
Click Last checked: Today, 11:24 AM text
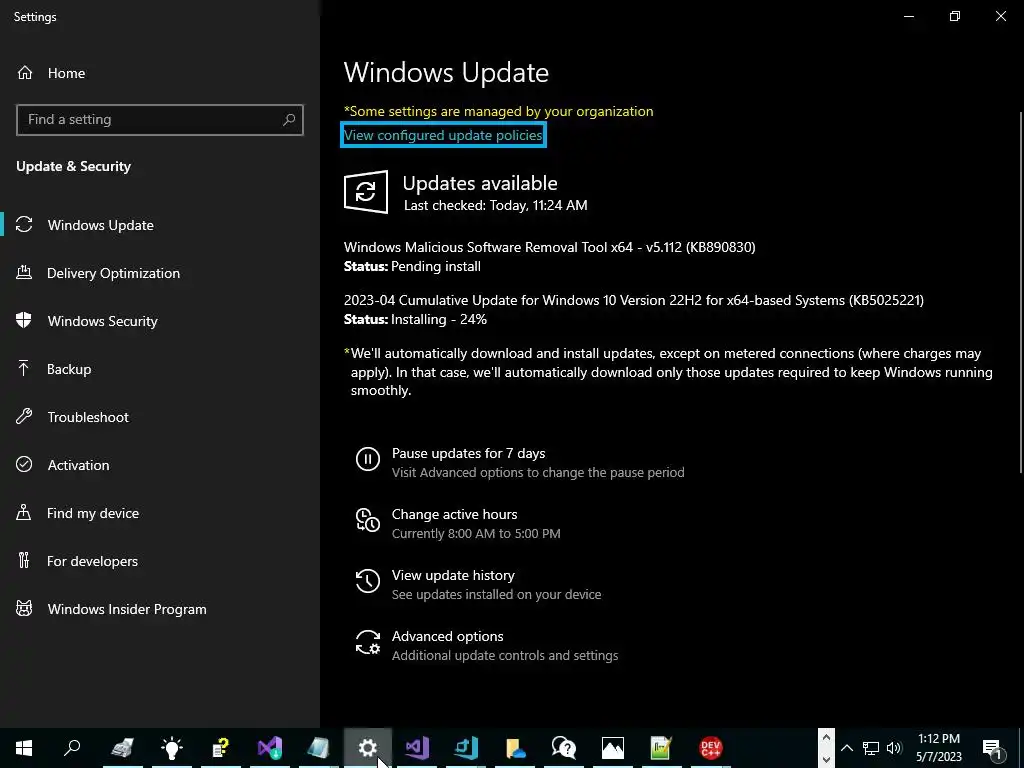[x=496, y=205]
